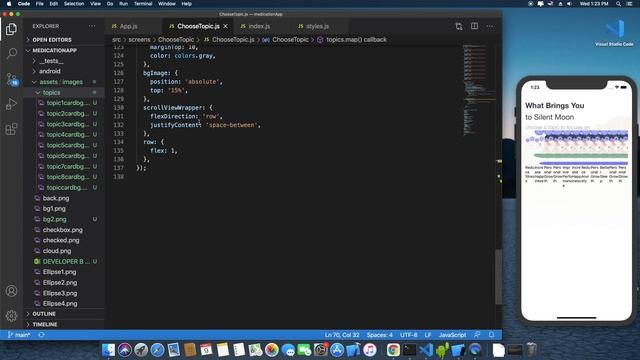Open notifications bell in status bar
The image size is (640, 360).
pos(491,335)
